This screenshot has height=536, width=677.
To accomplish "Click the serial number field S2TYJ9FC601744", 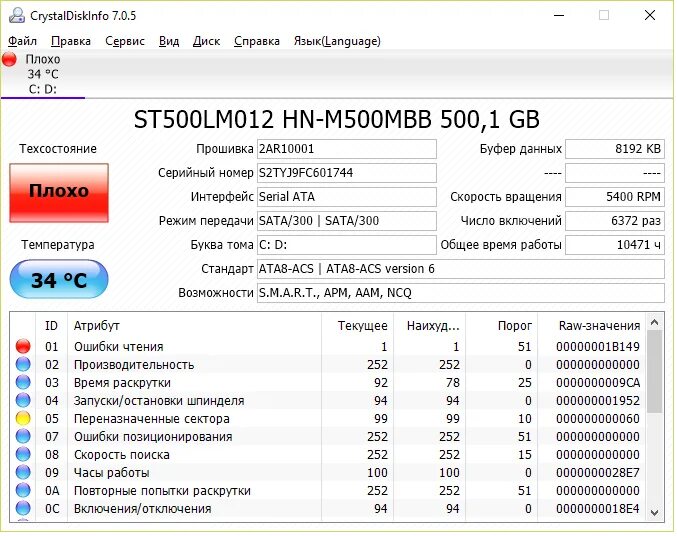I will pos(347,173).
